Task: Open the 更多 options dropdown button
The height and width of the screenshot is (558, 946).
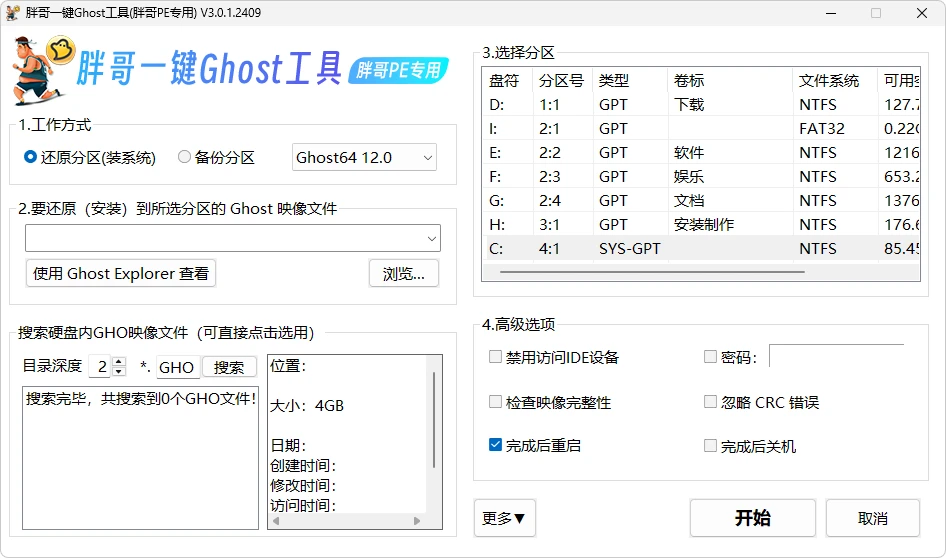Action: [504, 518]
